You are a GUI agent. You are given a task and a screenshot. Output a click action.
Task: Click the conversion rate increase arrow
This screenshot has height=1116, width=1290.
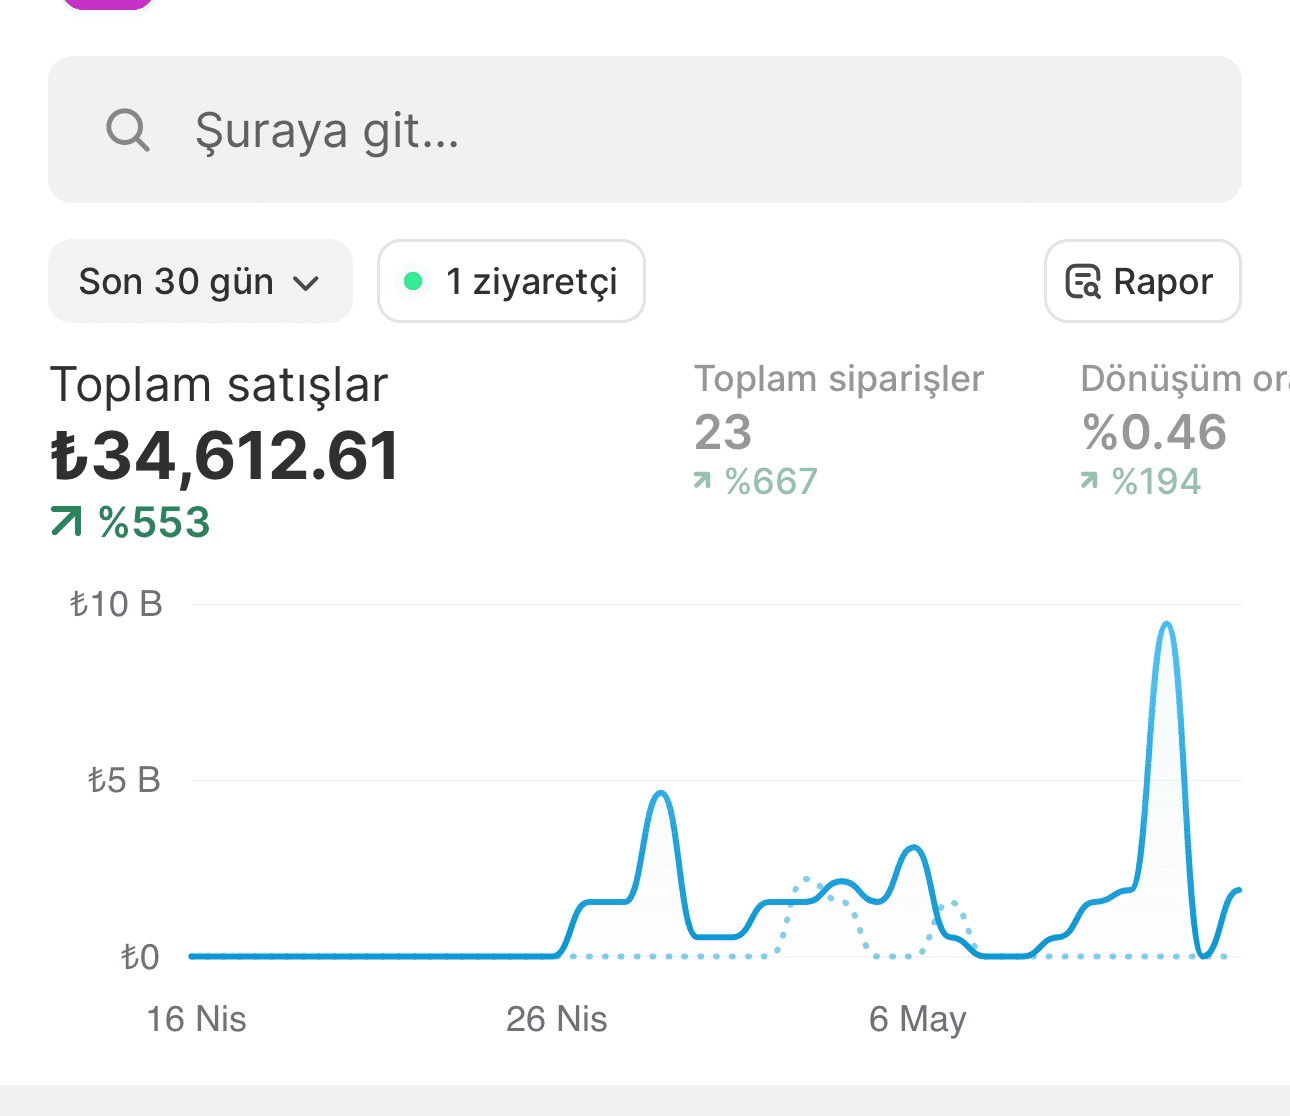tap(1089, 482)
